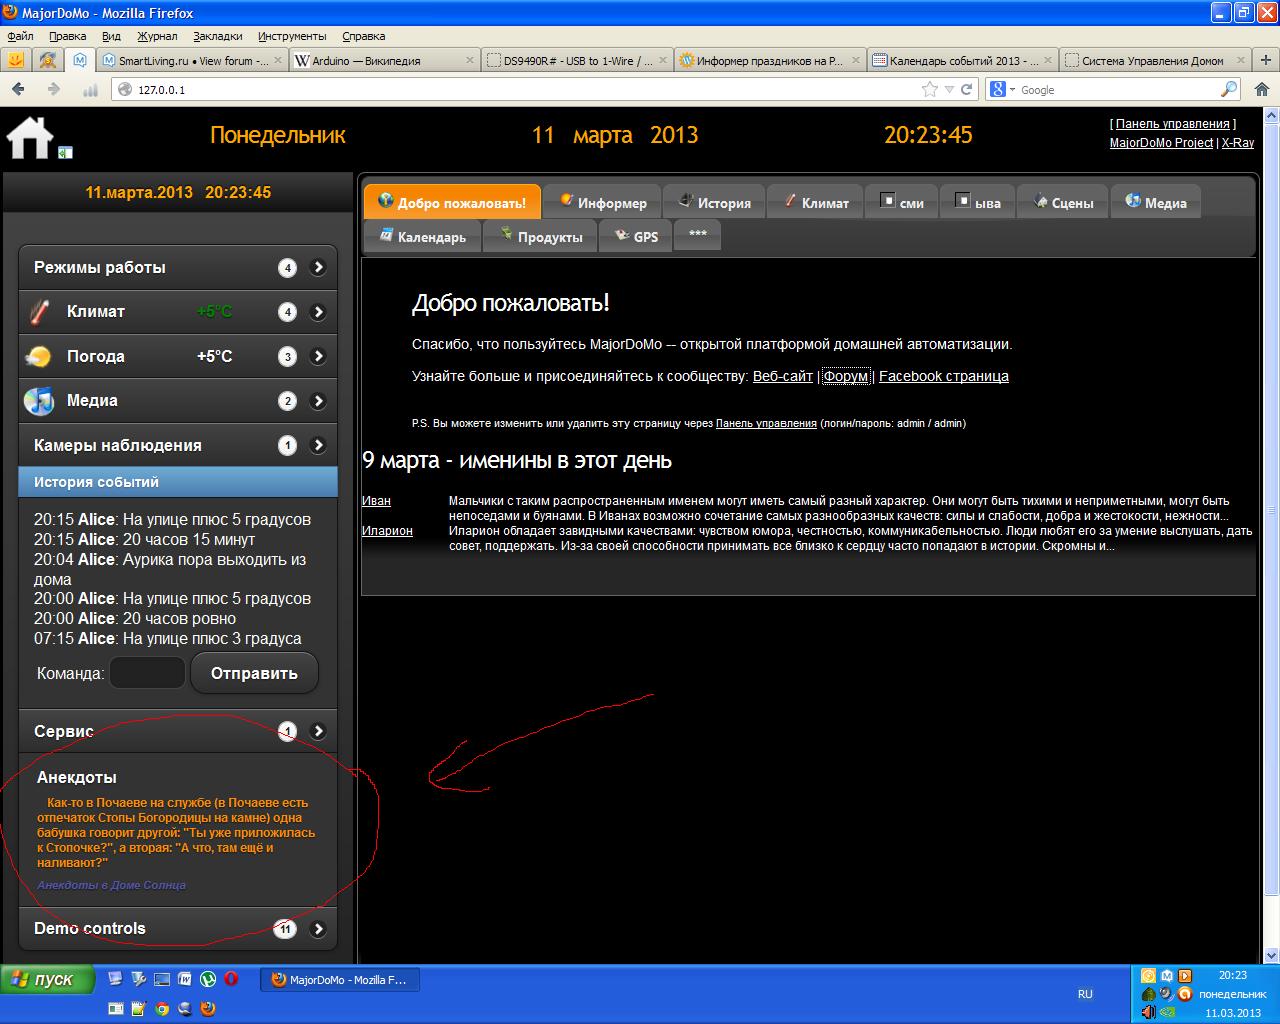Open the Календарь tab
This screenshot has width=1280, height=1024.
422,237
